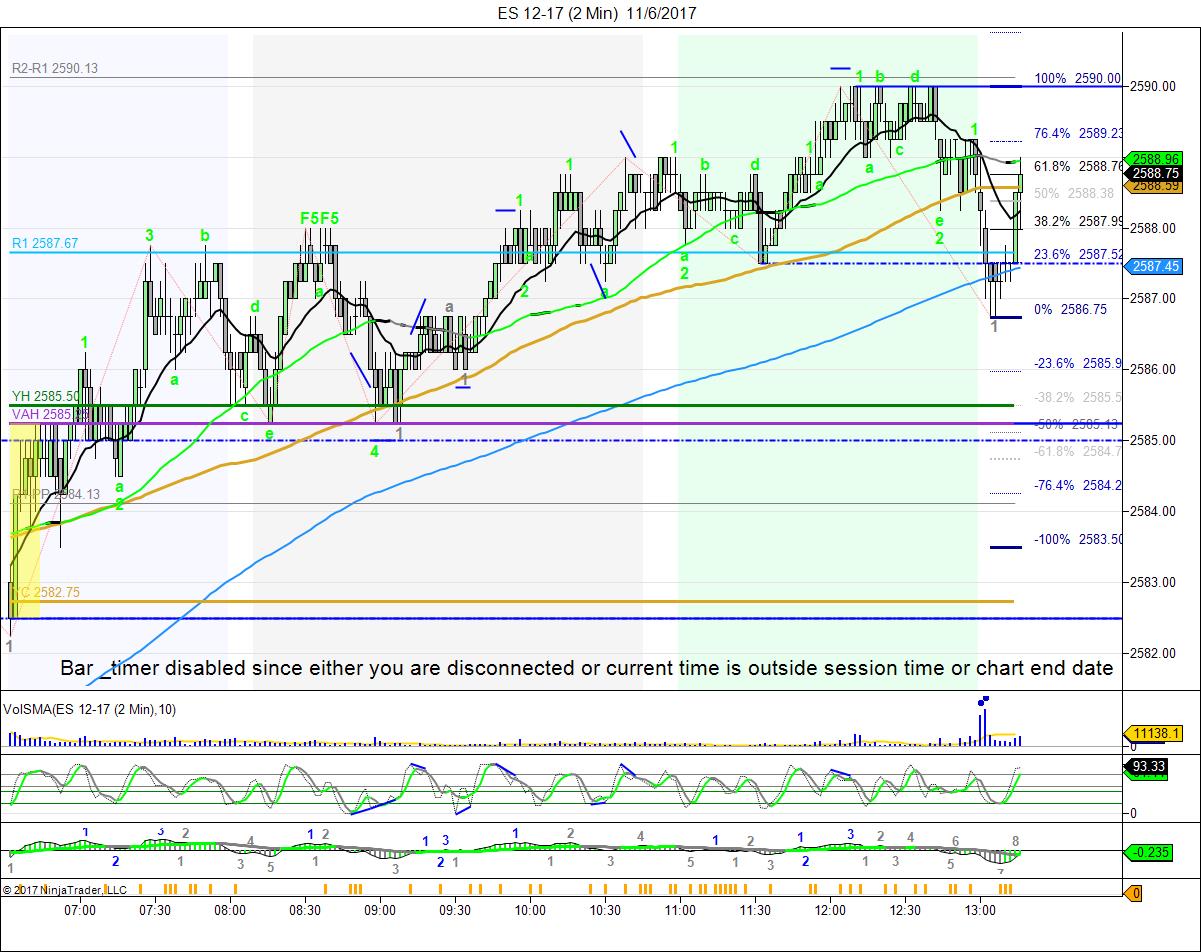Click the gold 2582.75 level label
This screenshot has height=952, width=1201.
click(x=45, y=592)
